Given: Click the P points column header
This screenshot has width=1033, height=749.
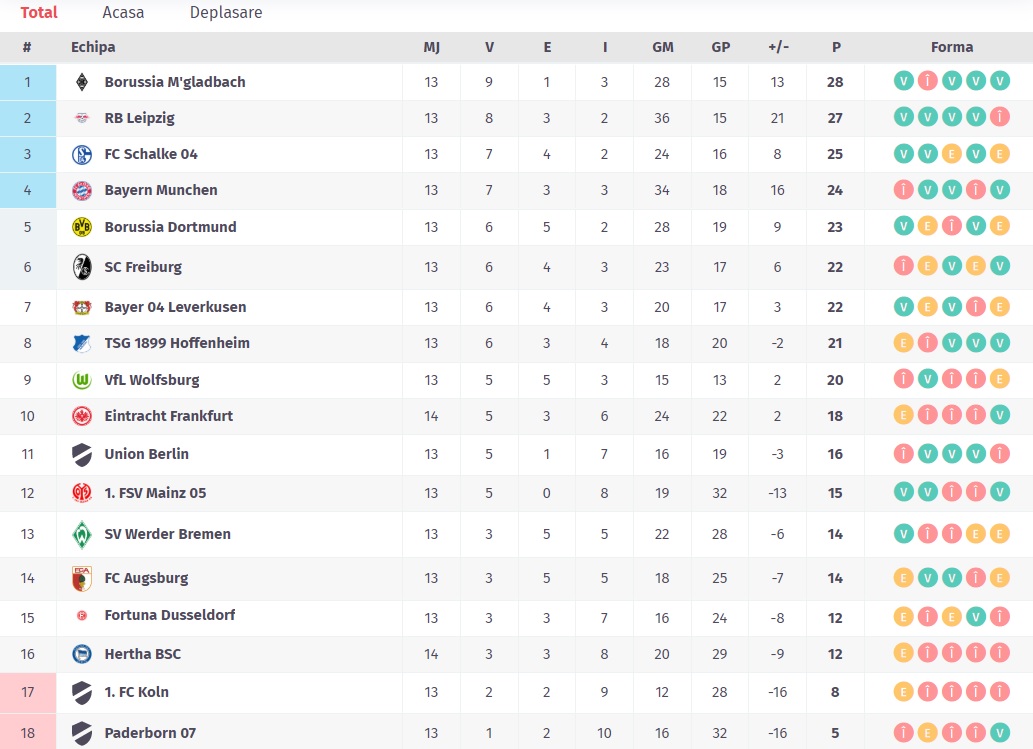Looking at the screenshot, I should tap(836, 47).
